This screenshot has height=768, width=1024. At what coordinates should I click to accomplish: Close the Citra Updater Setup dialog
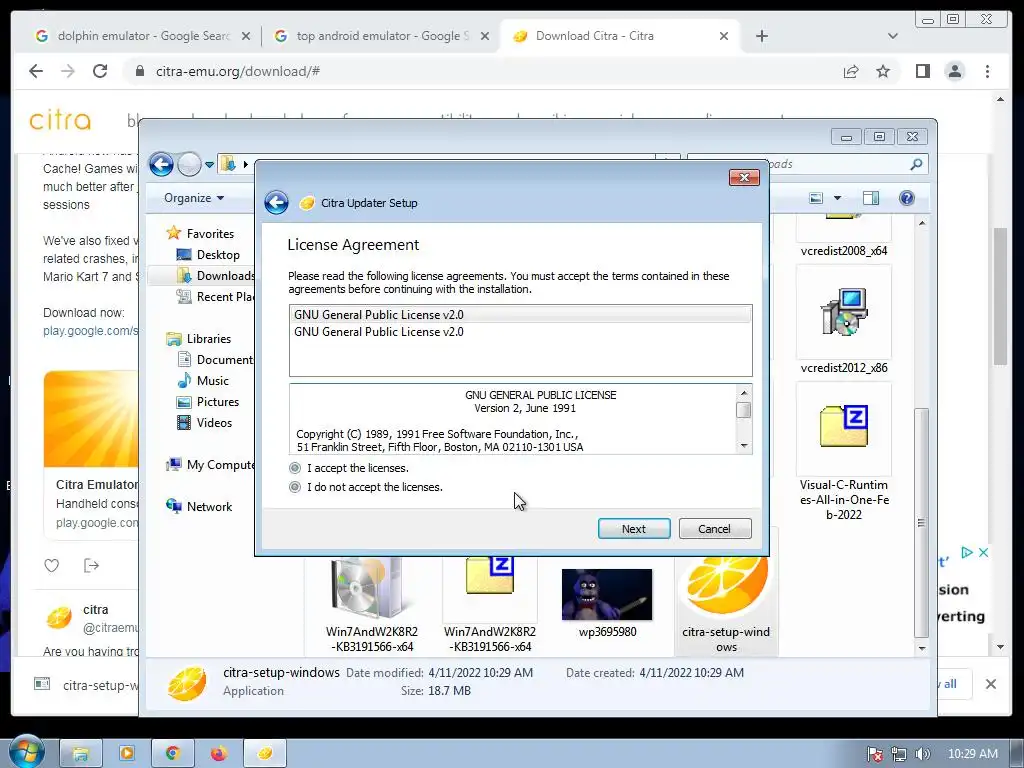744,177
